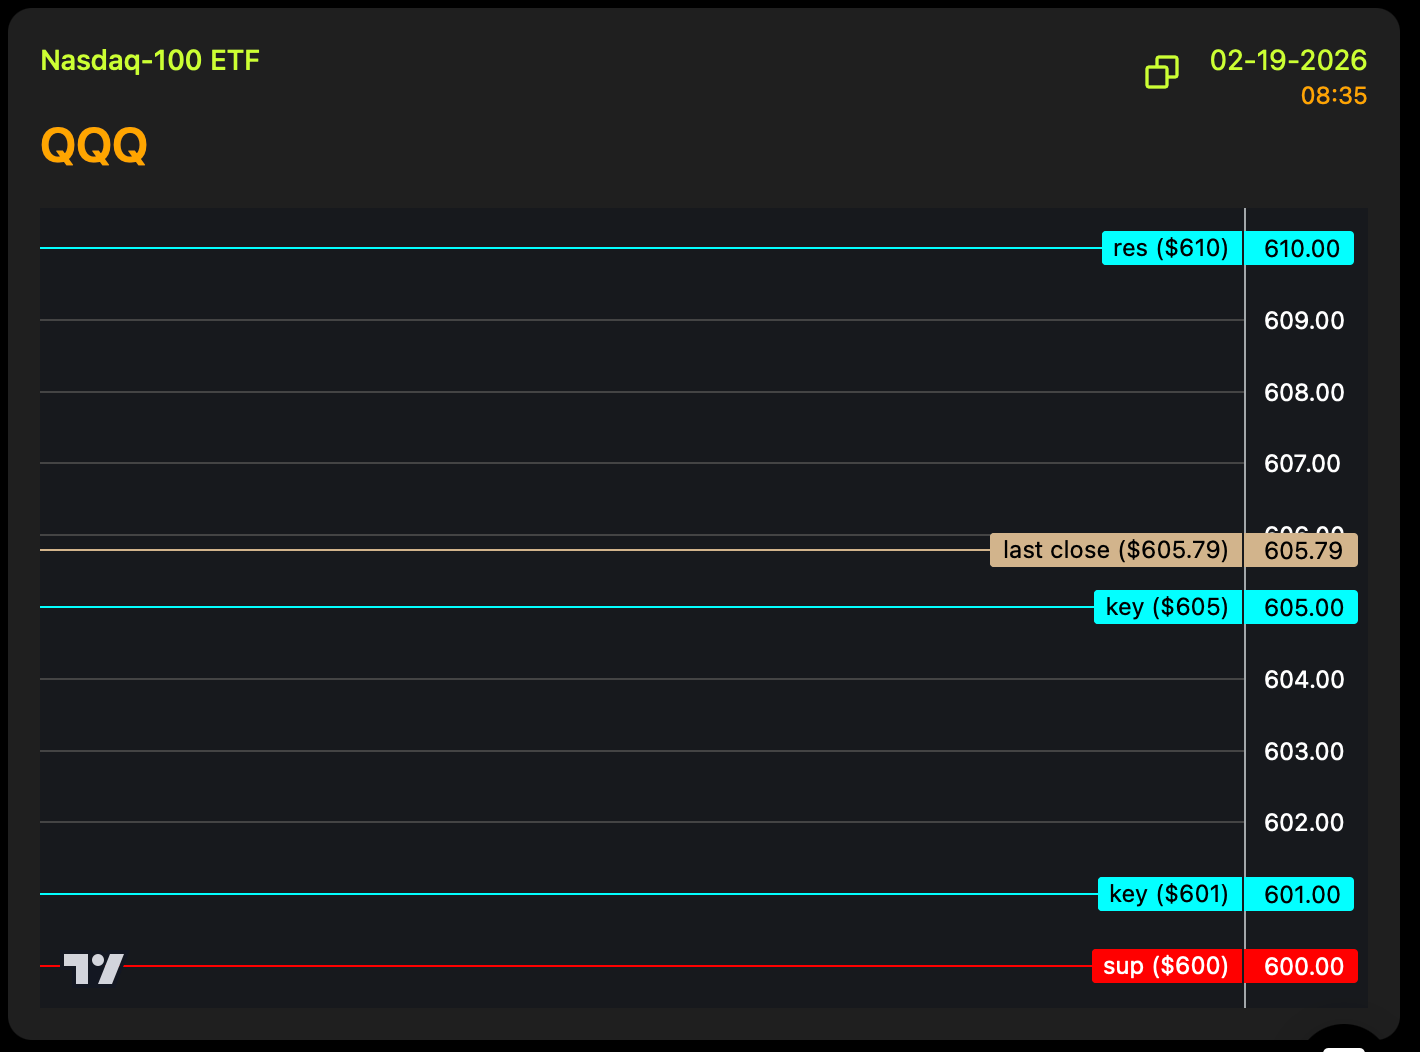Image resolution: width=1420 pixels, height=1052 pixels.
Task: Select the last close ($605.79) label
Action: [x=1115, y=550]
